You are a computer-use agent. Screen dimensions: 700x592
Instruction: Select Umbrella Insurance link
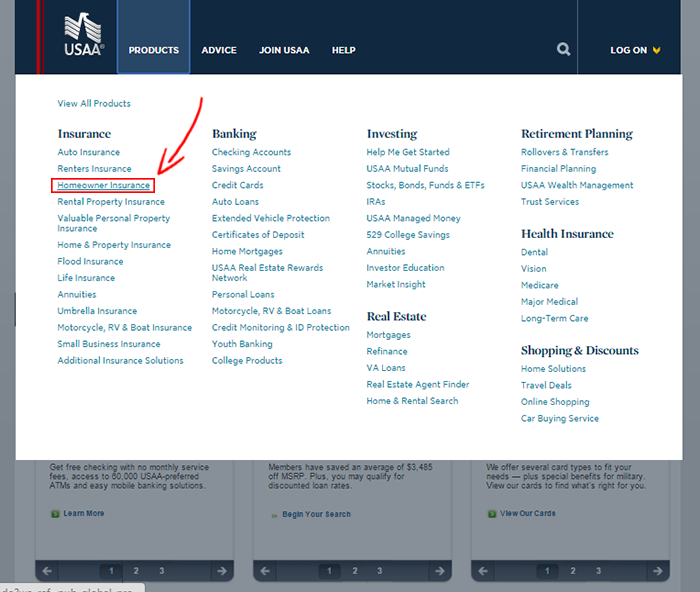[97, 311]
